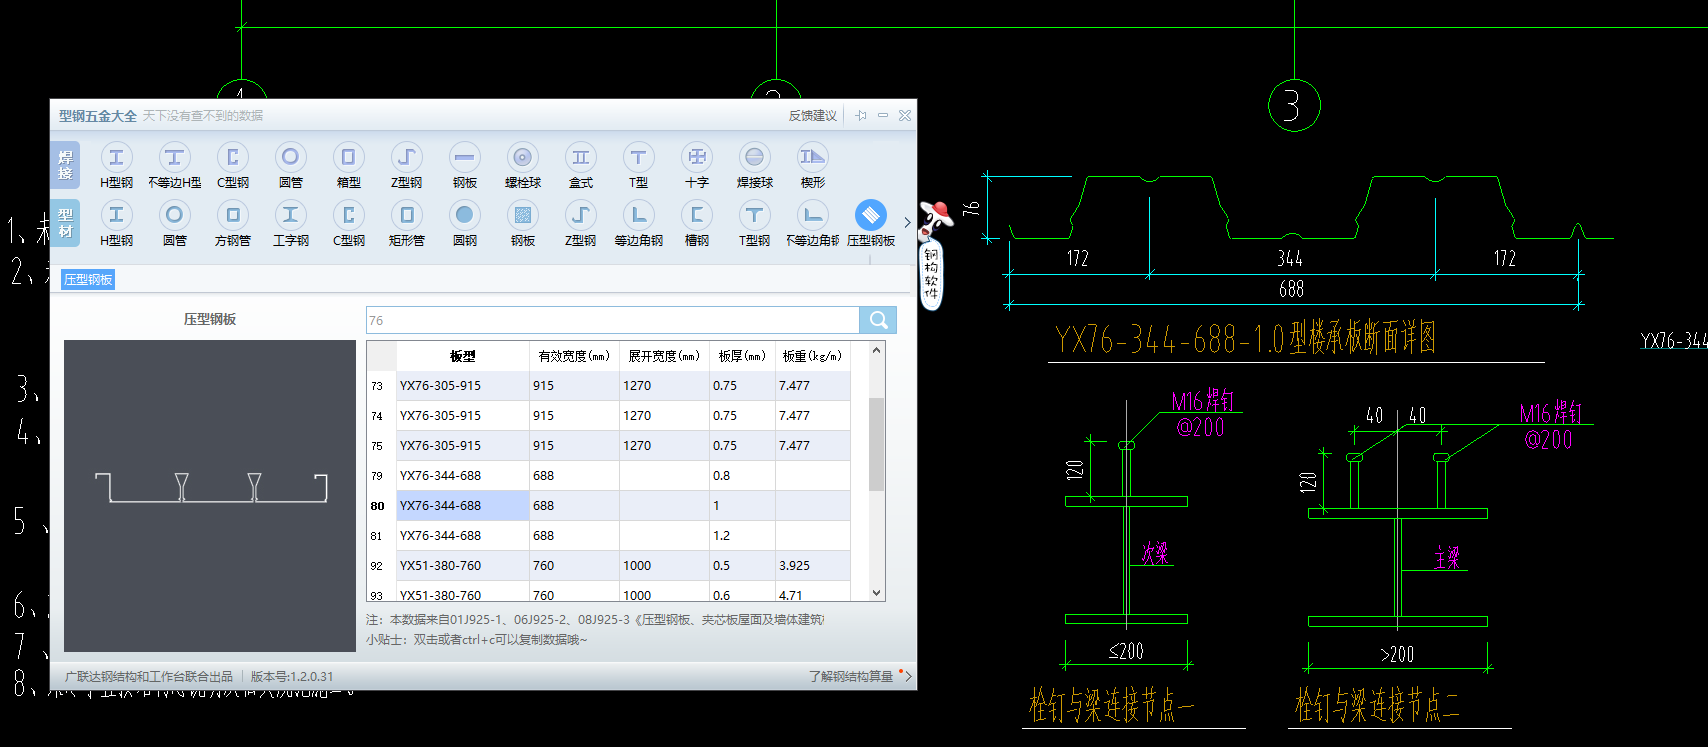
Task: Select row 81 YX76-344-688
Action: 608,536
